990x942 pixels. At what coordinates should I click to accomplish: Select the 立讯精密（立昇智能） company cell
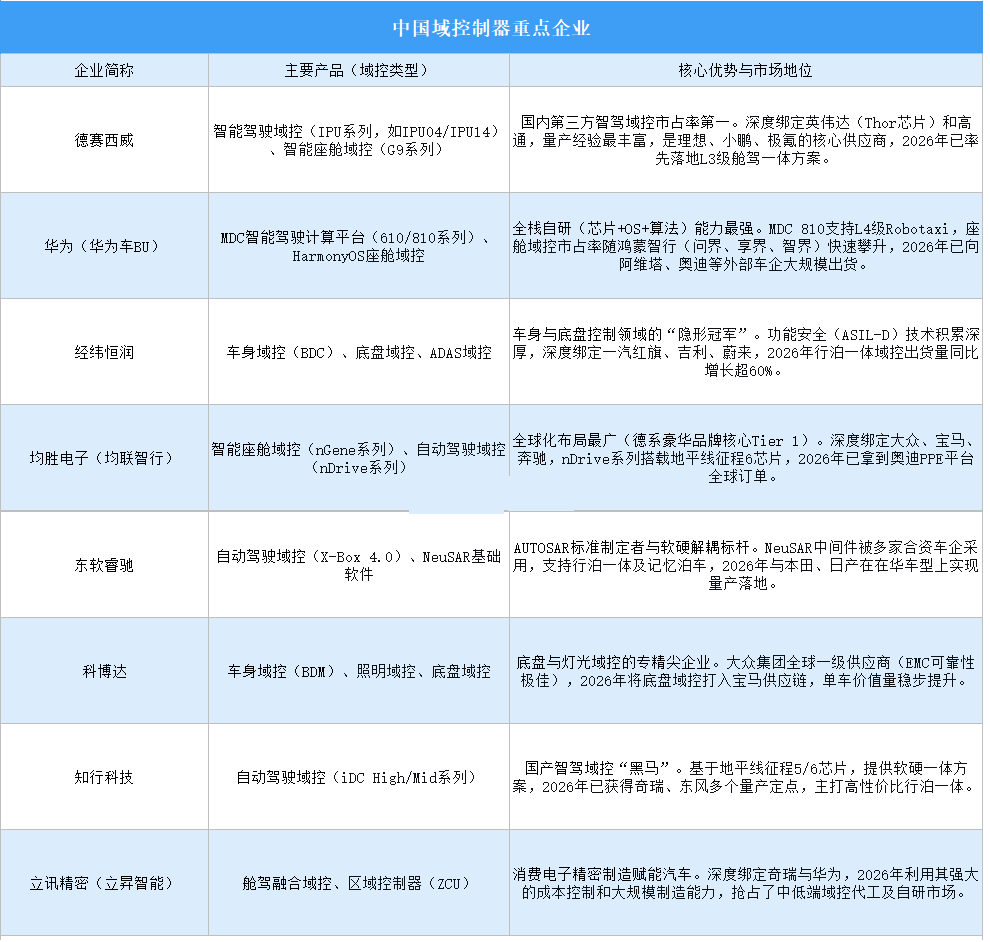point(104,883)
